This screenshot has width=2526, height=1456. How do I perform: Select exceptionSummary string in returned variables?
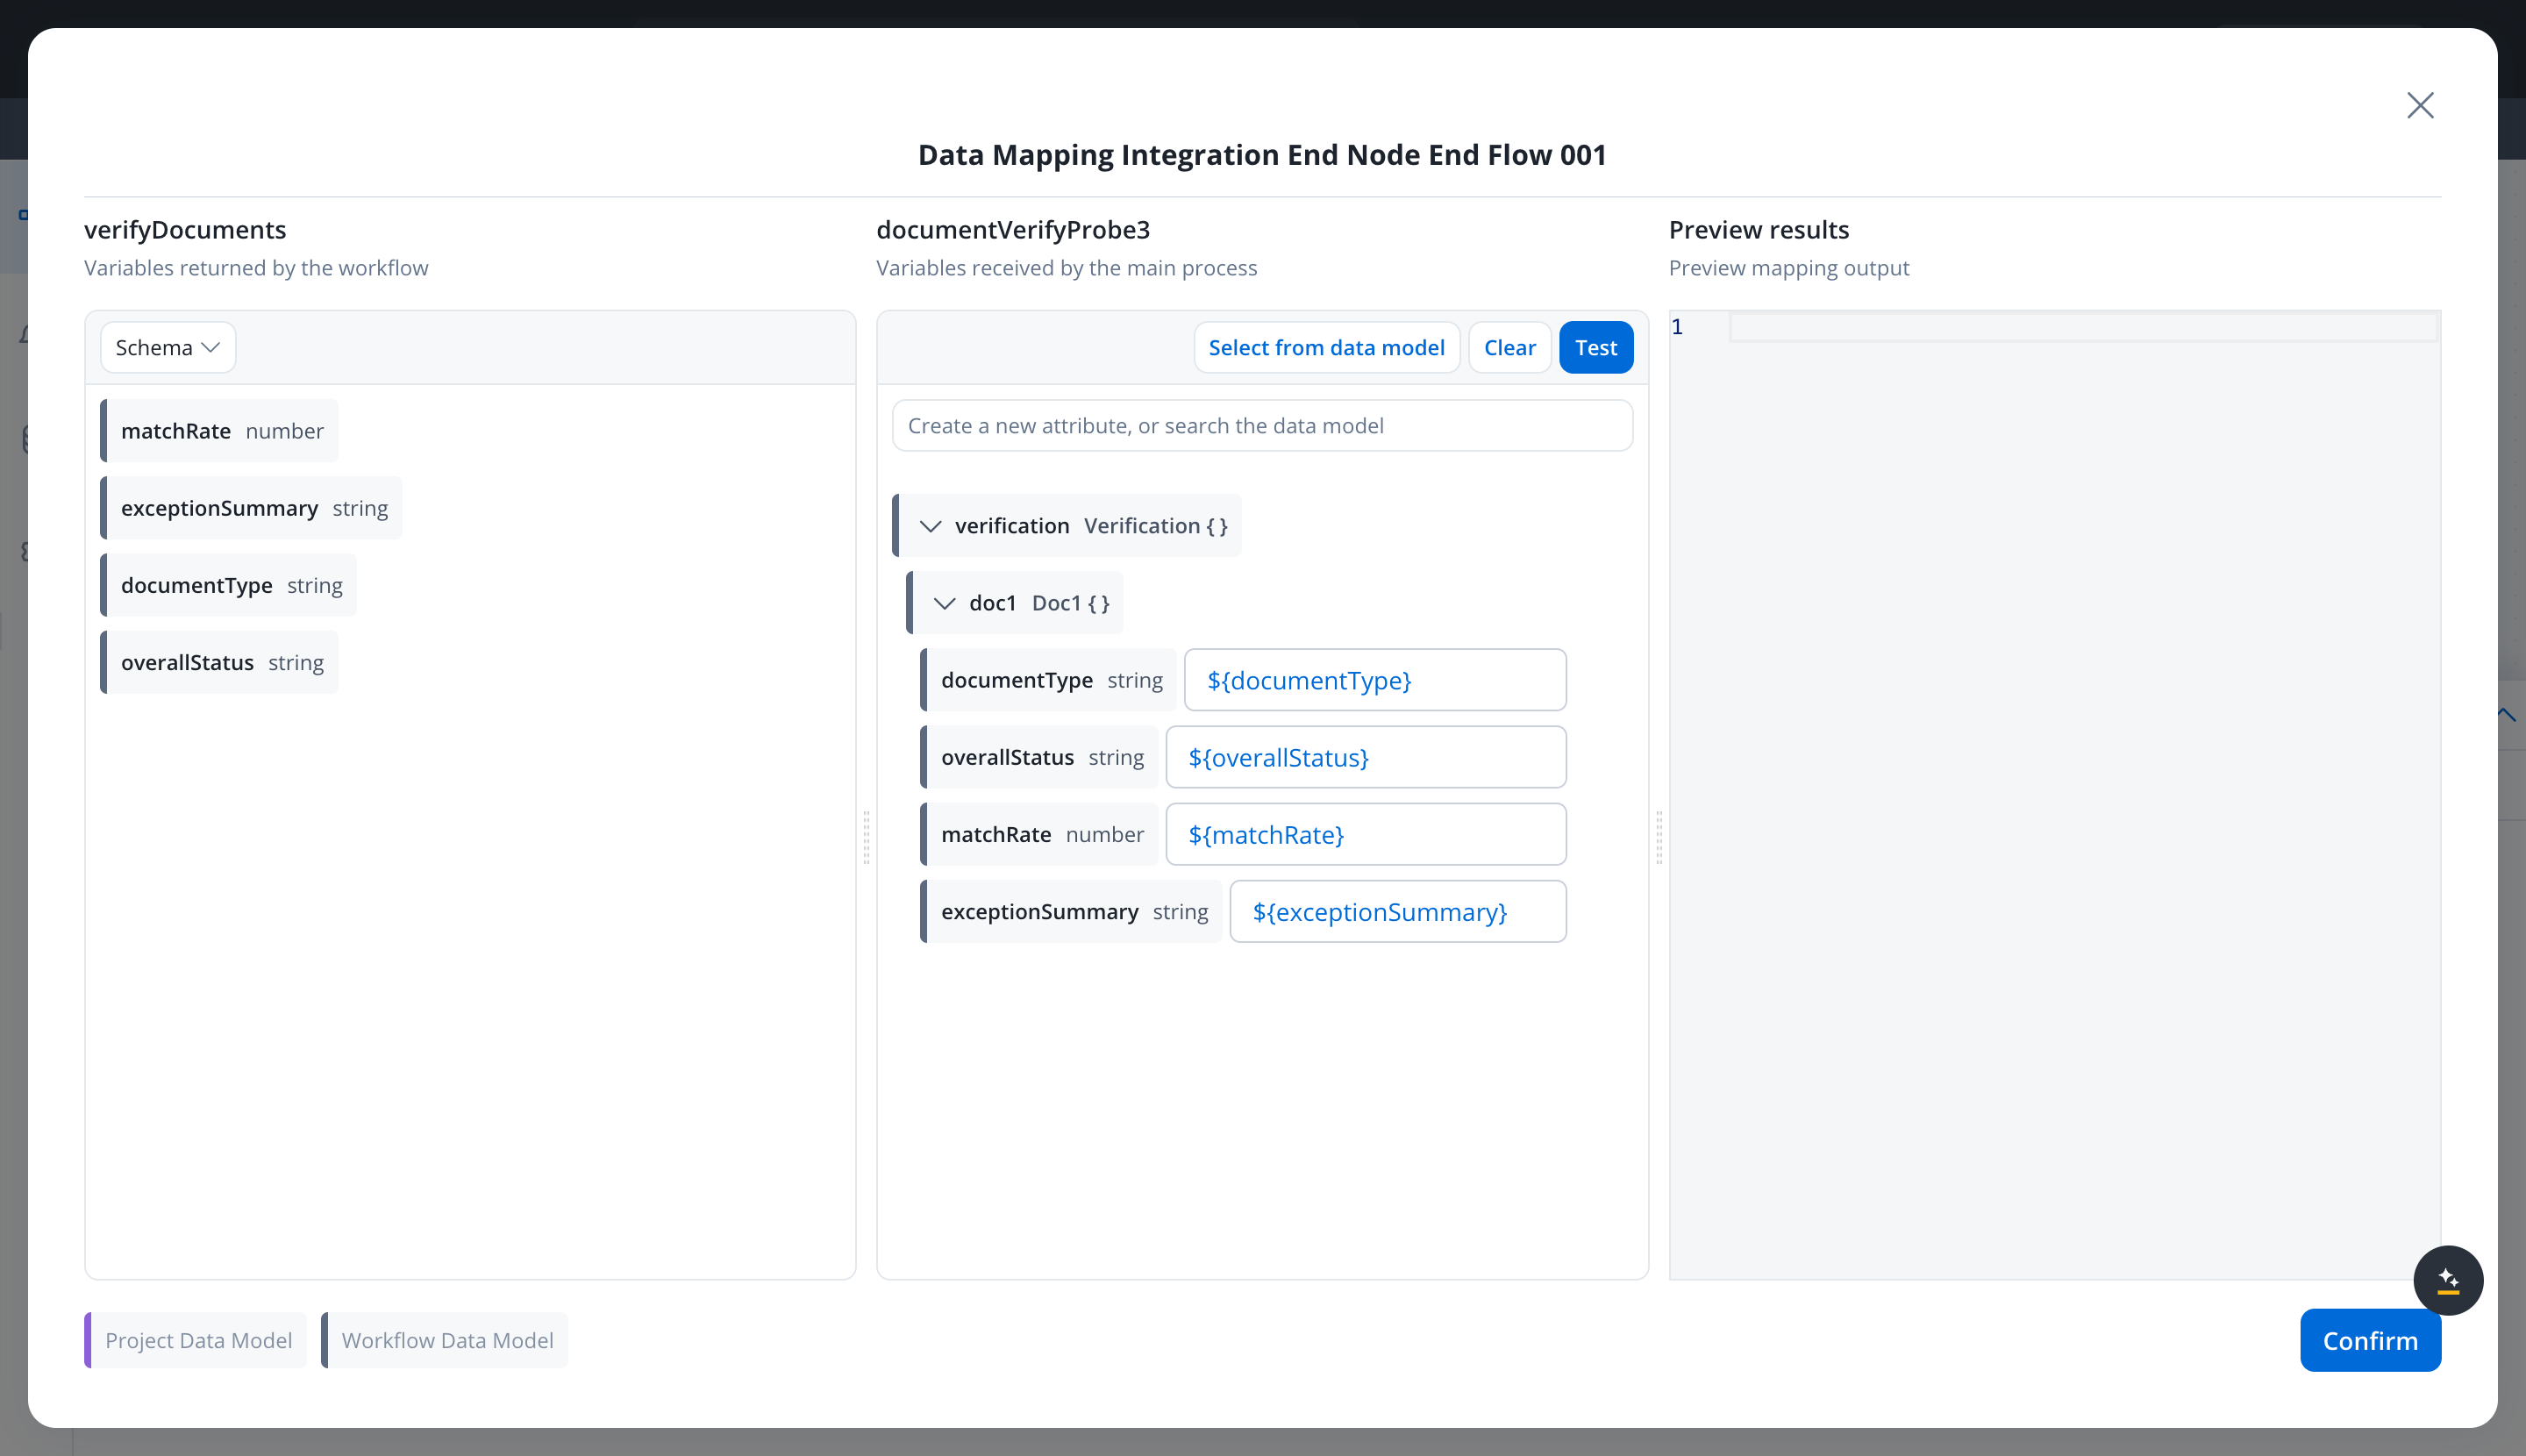(251, 508)
